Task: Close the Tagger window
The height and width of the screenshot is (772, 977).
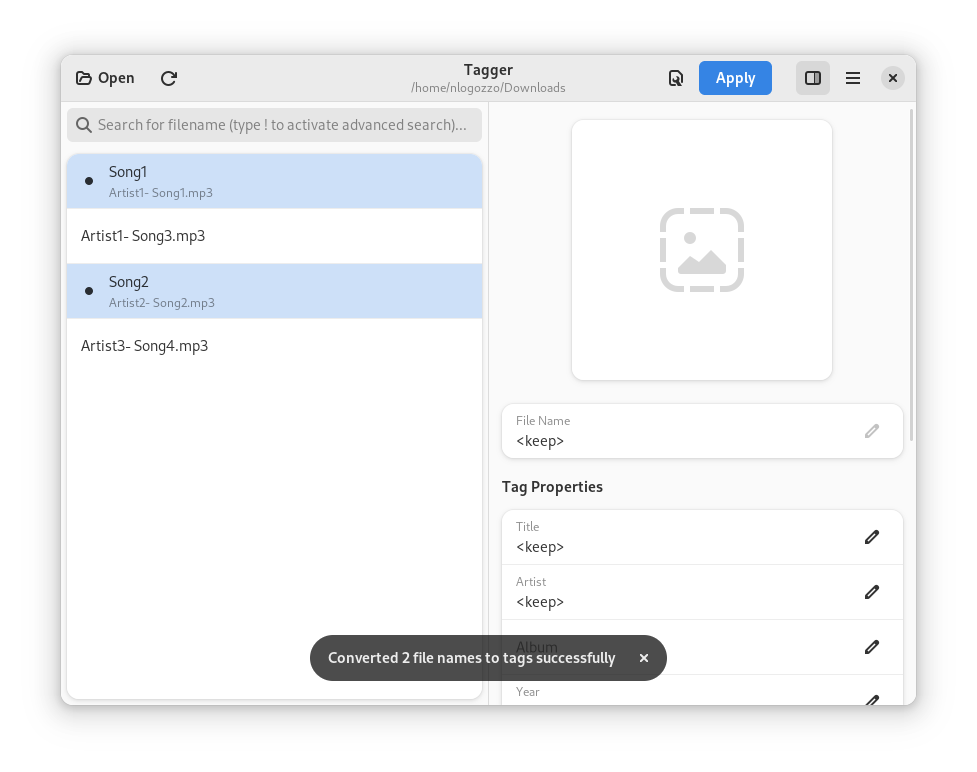Action: point(893,78)
